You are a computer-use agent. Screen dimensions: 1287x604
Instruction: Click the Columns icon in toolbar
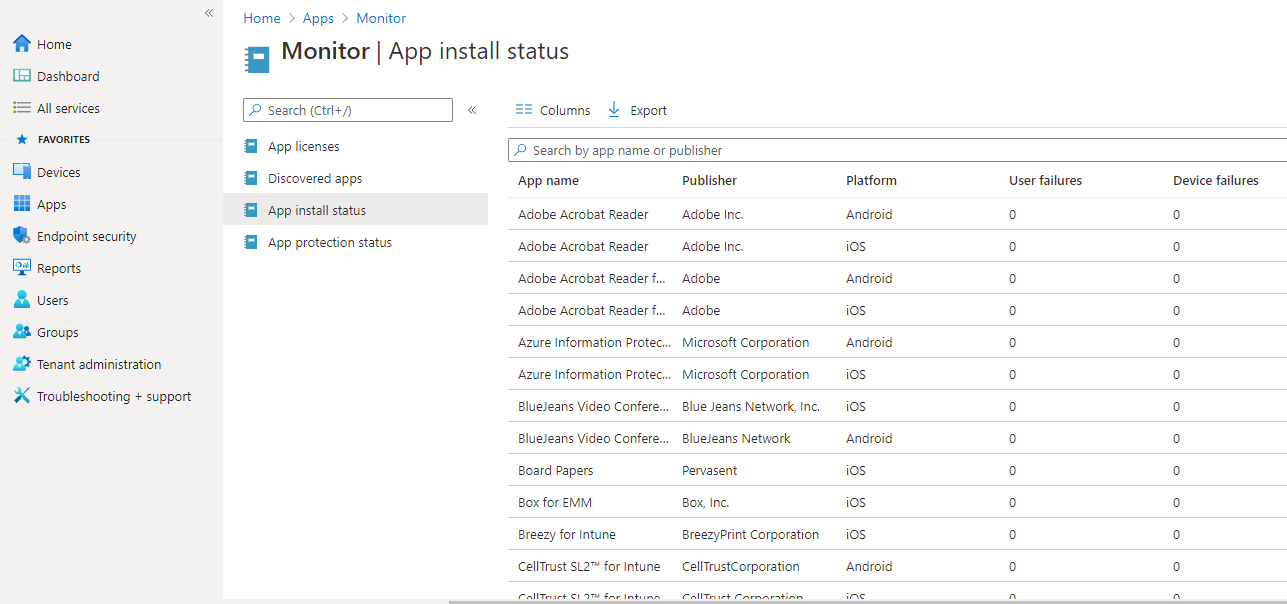click(x=524, y=110)
